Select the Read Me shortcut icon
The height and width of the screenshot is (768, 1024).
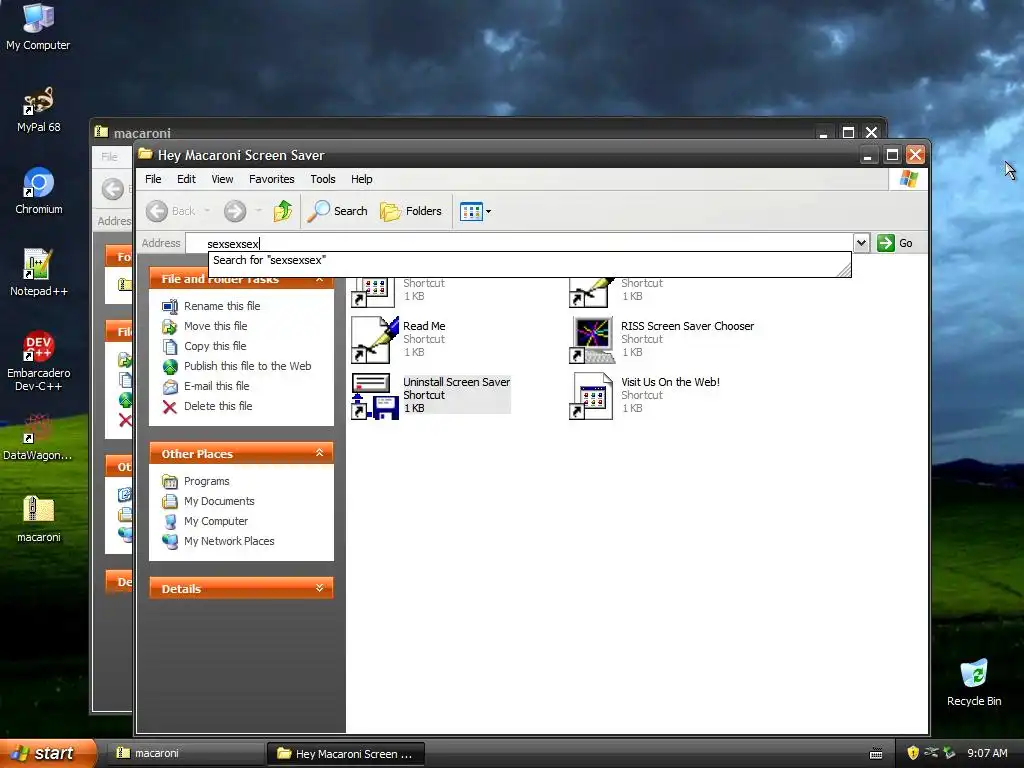click(x=374, y=340)
